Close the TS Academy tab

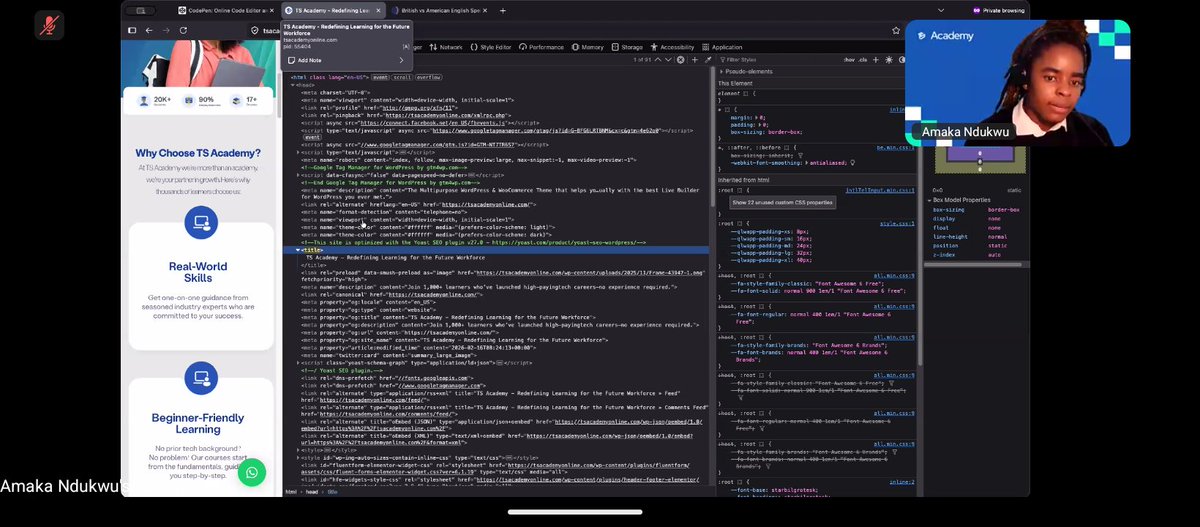[378, 10]
